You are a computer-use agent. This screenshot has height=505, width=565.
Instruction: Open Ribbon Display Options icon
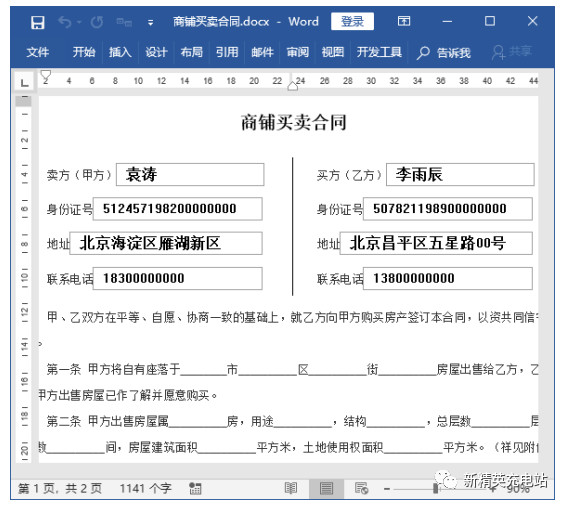[x=404, y=22]
